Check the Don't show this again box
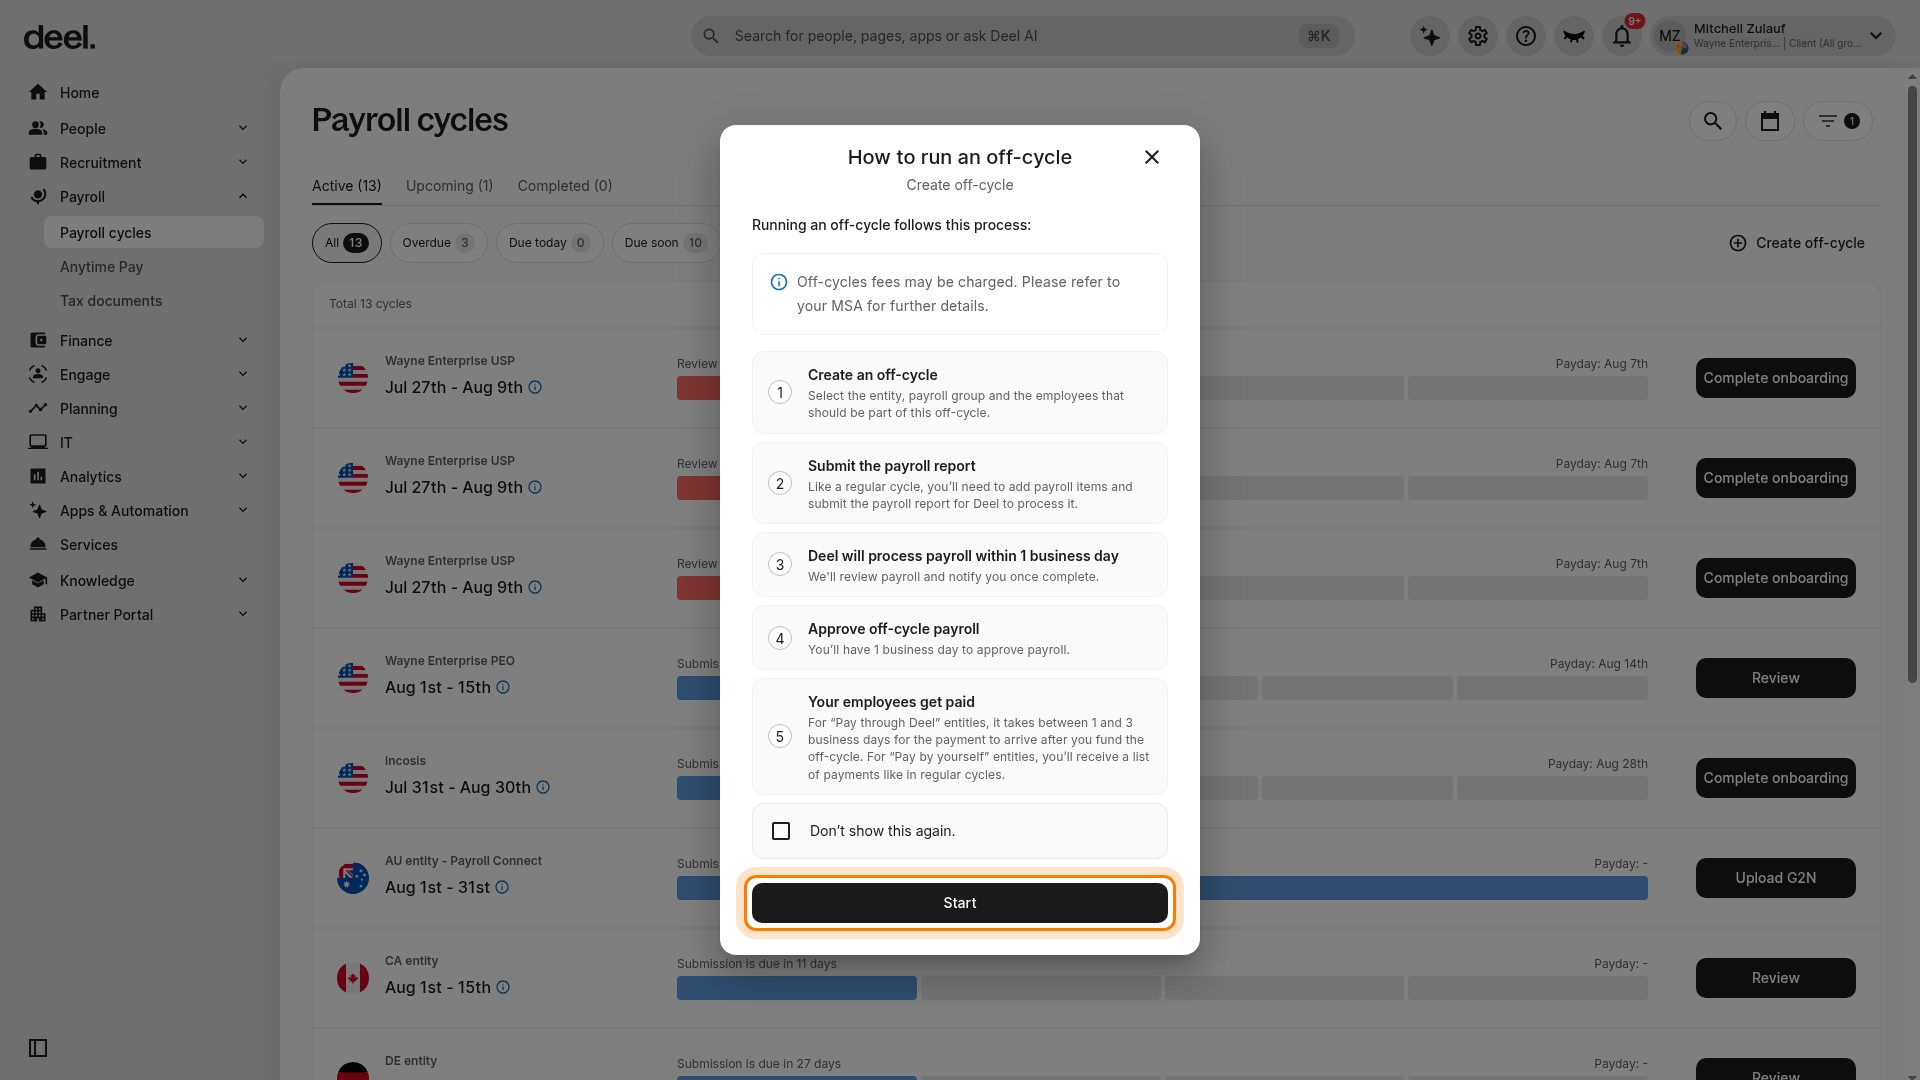Image resolution: width=1920 pixels, height=1080 pixels. [x=781, y=831]
